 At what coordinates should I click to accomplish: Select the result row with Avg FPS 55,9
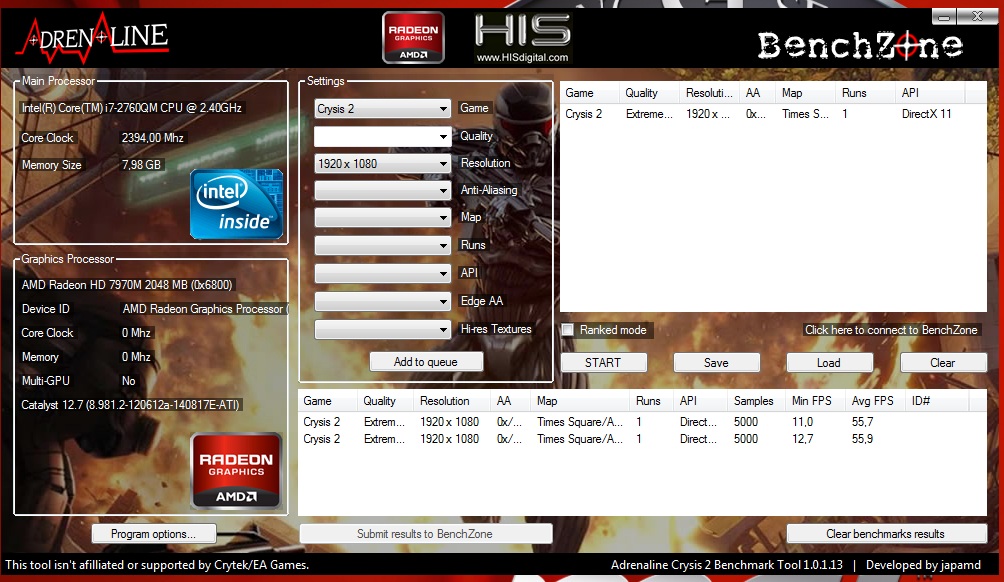coord(642,439)
